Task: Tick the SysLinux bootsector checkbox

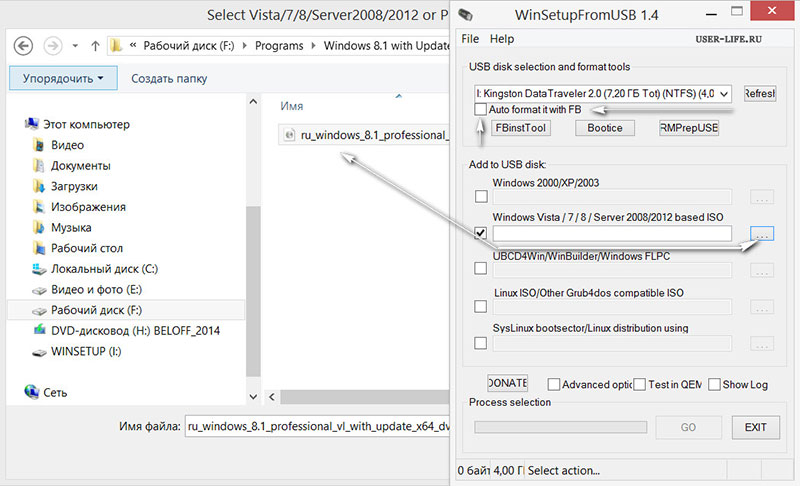Action: 481,343
